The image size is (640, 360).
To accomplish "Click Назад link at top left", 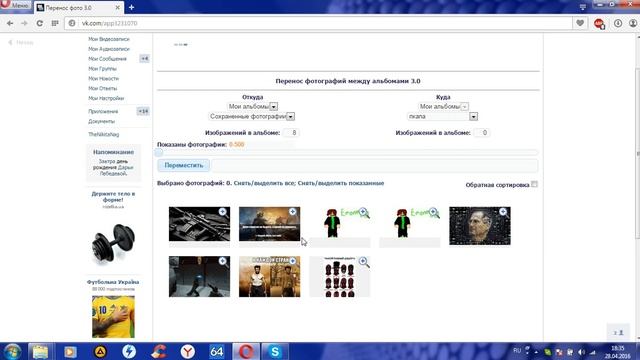I will tap(21, 42).
